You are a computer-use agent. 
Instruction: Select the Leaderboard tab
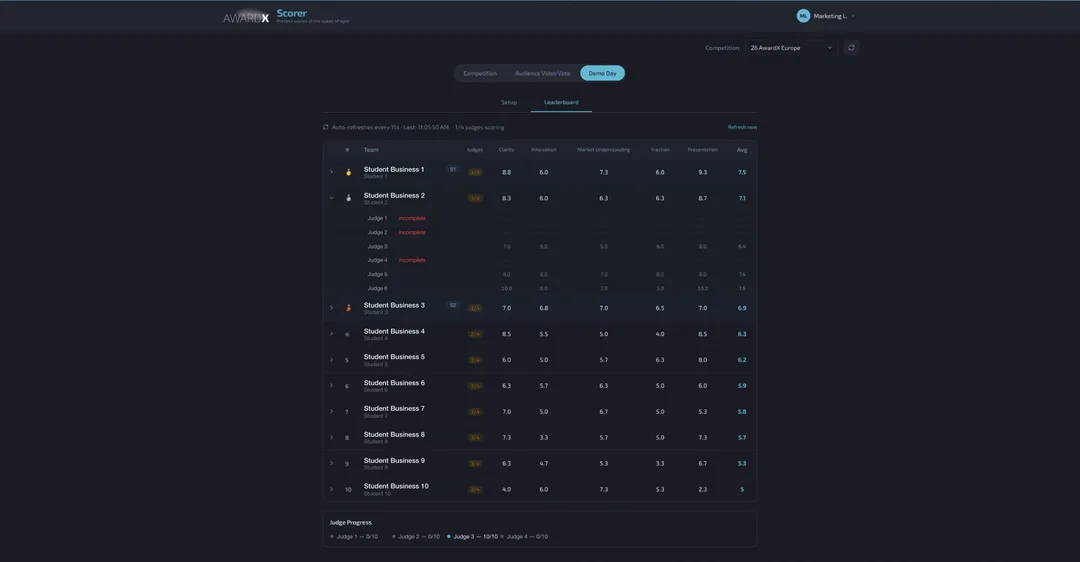pos(561,102)
